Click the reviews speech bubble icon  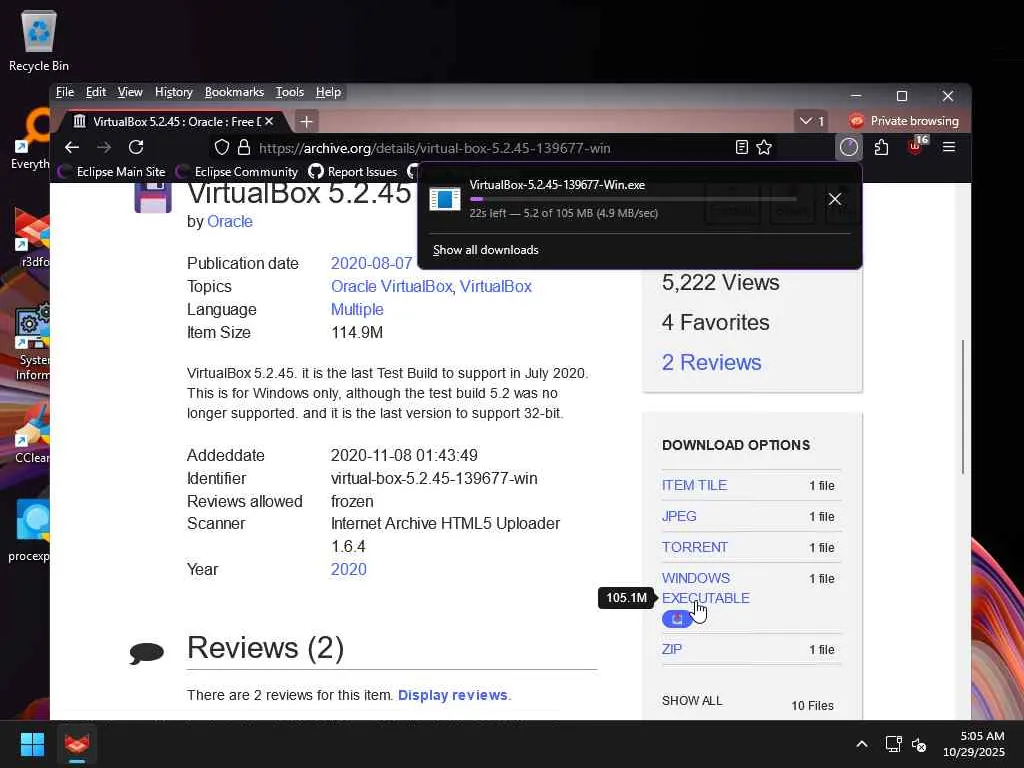(147, 652)
